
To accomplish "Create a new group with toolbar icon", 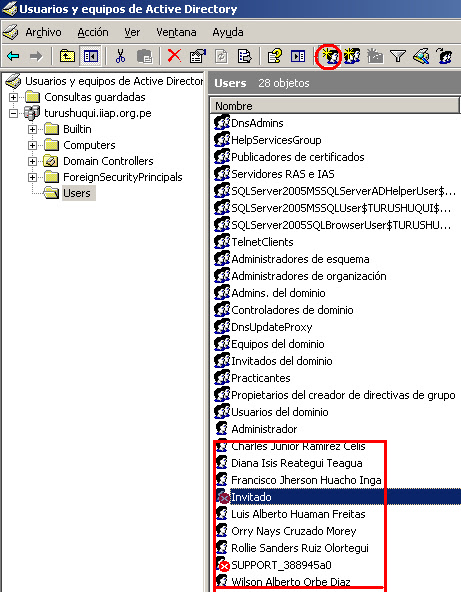I will pos(352,57).
